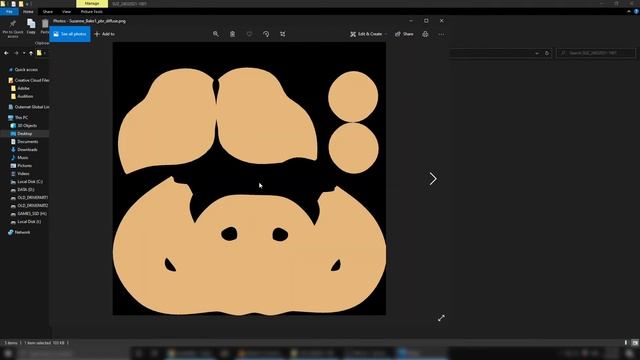Image resolution: width=640 pixels, height=360 pixels.
Task: Open the Paste icon in Explorer ribbon
Action: click(45, 26)
